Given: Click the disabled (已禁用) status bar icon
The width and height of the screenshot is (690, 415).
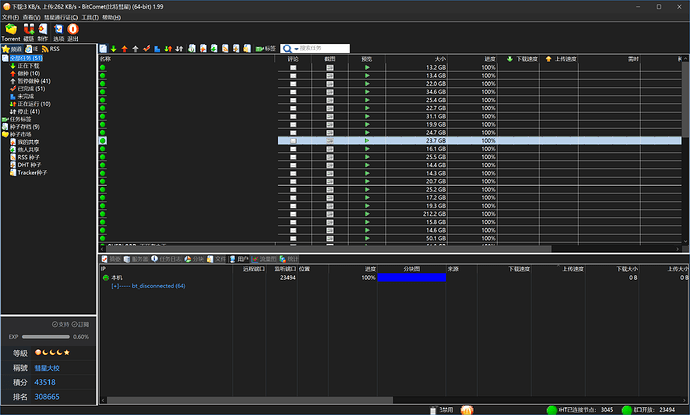Looking at the screenshot, I should pyautogui.click(x=433, y=410).
